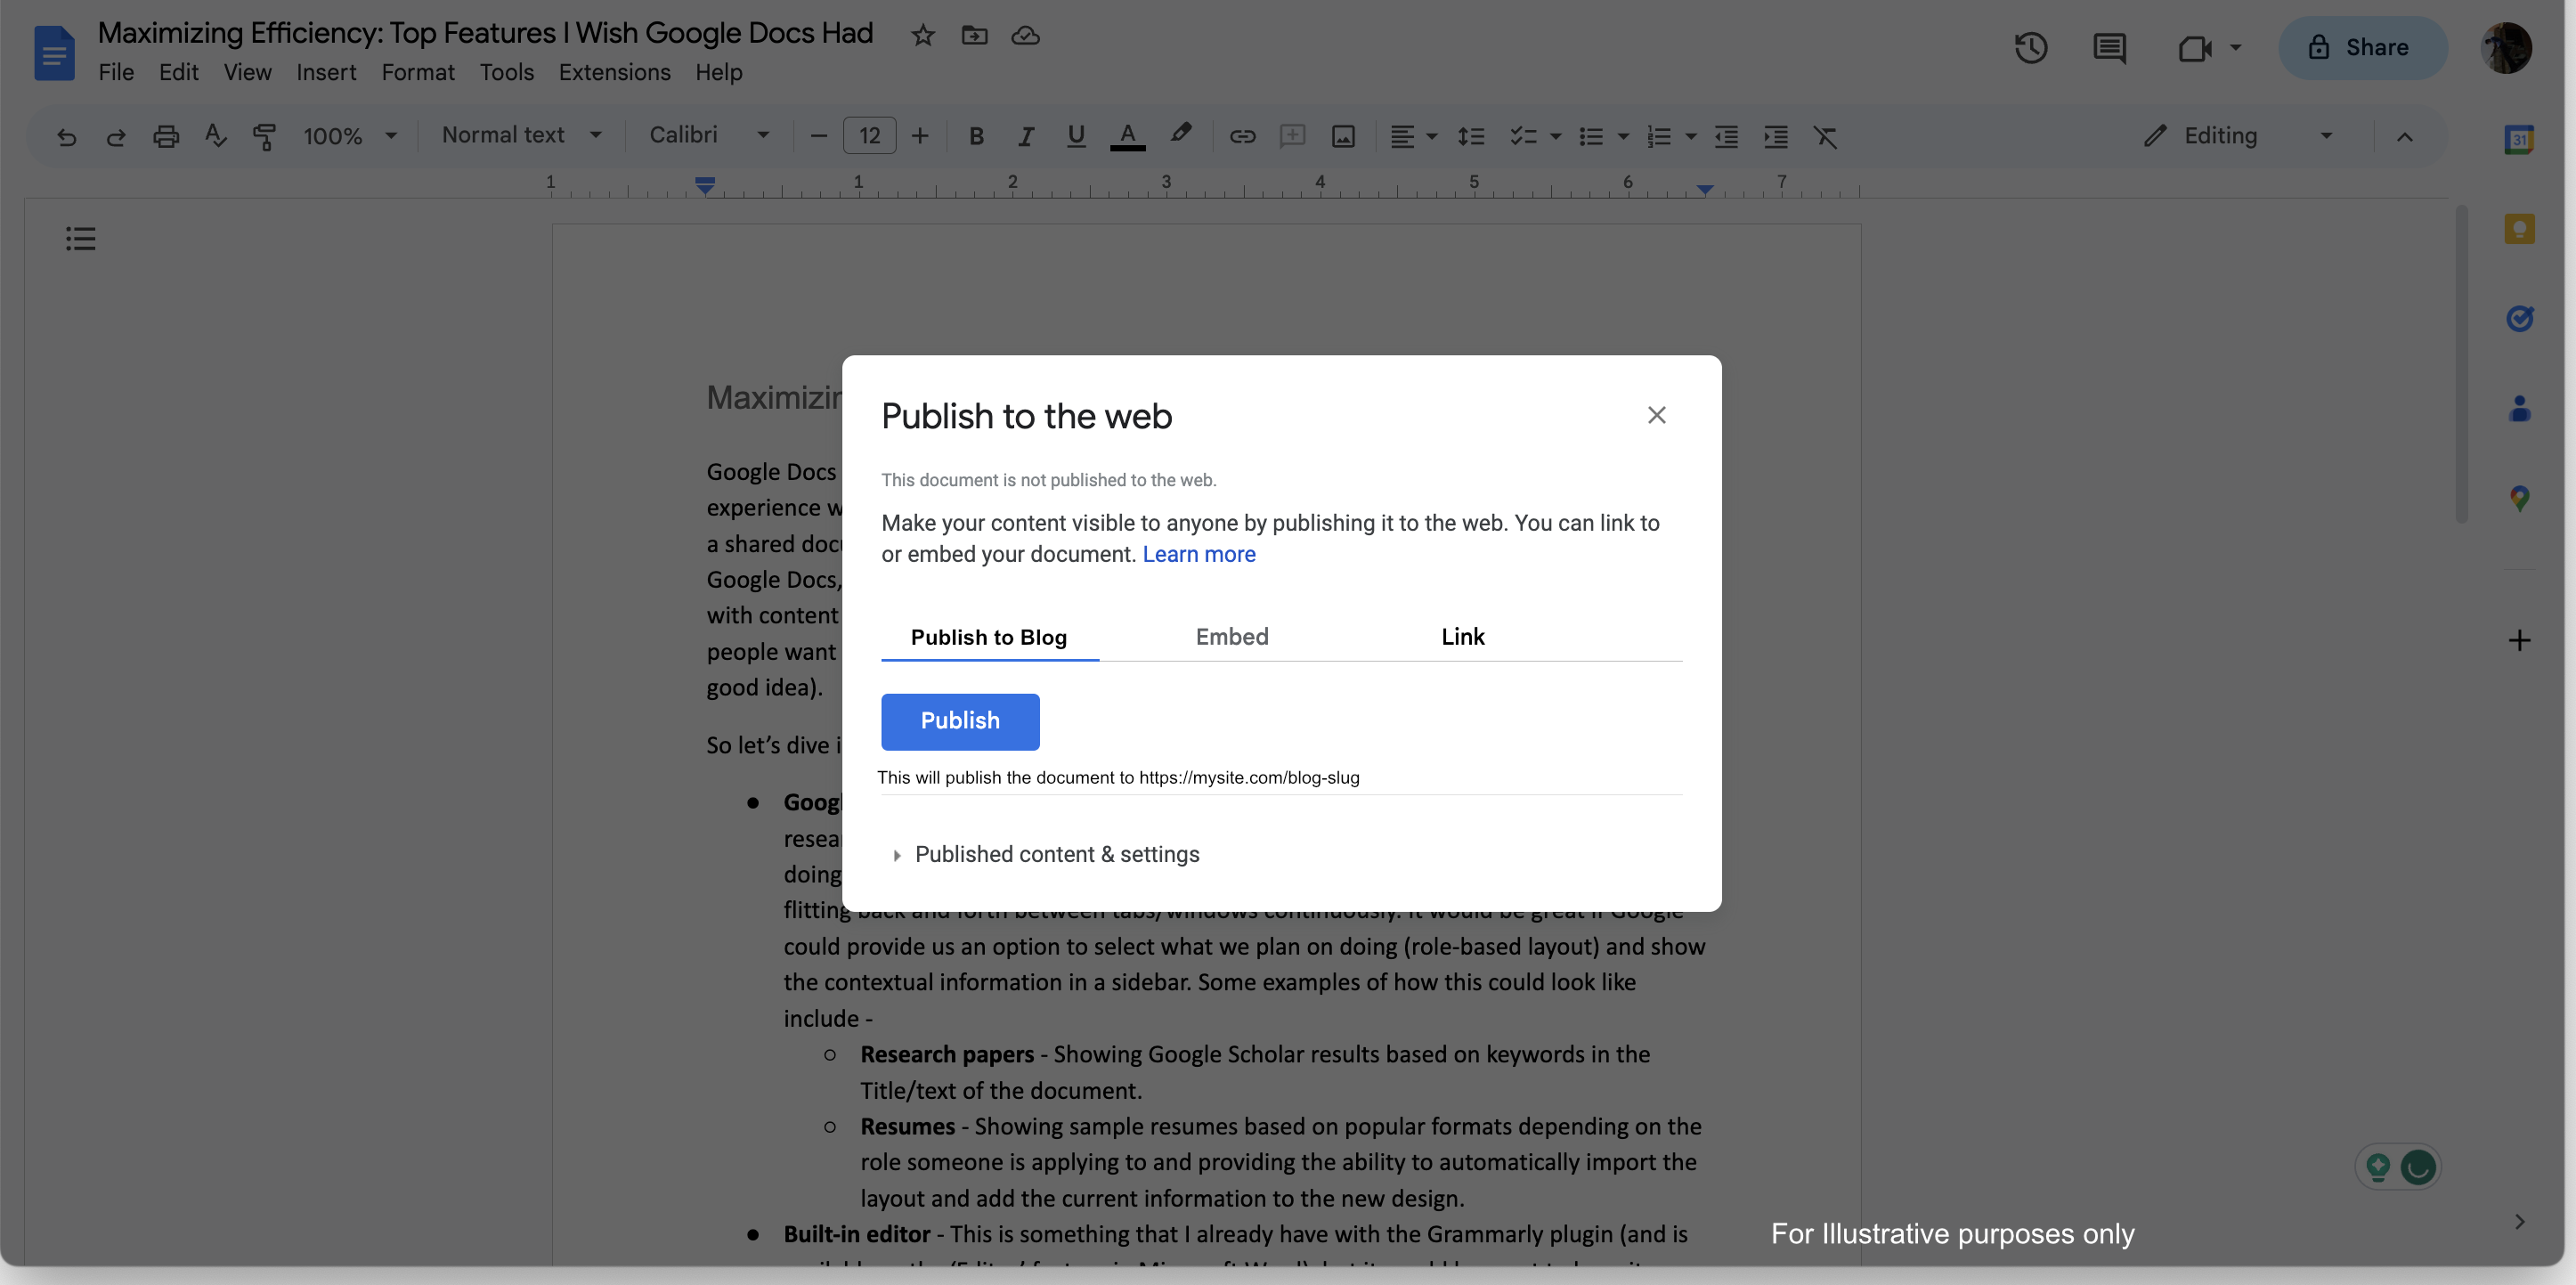
Task: Click the font size field
Action: coord(869,136)
